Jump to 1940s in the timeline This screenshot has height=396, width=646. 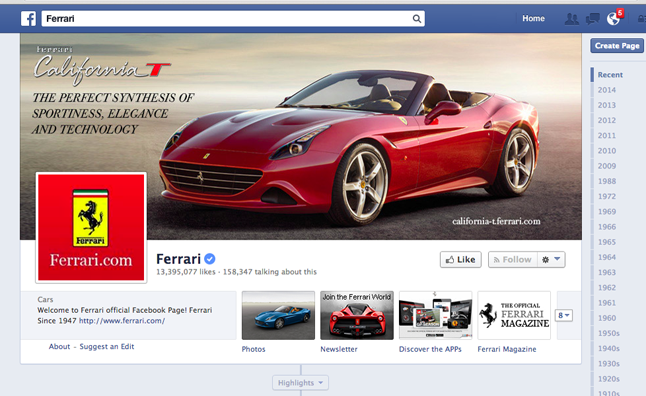609,349
